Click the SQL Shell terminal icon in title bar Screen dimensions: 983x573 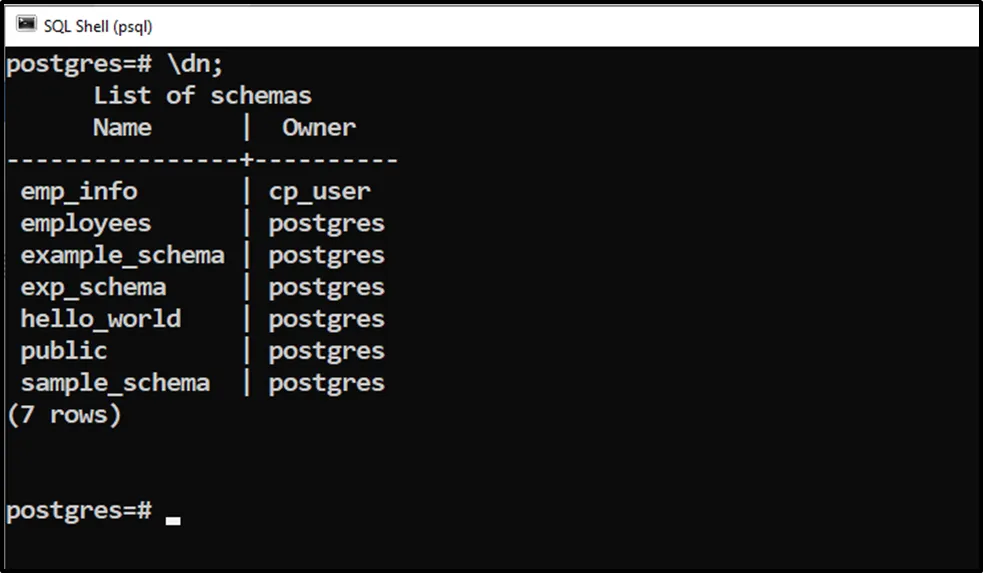[x=27, y=25]
